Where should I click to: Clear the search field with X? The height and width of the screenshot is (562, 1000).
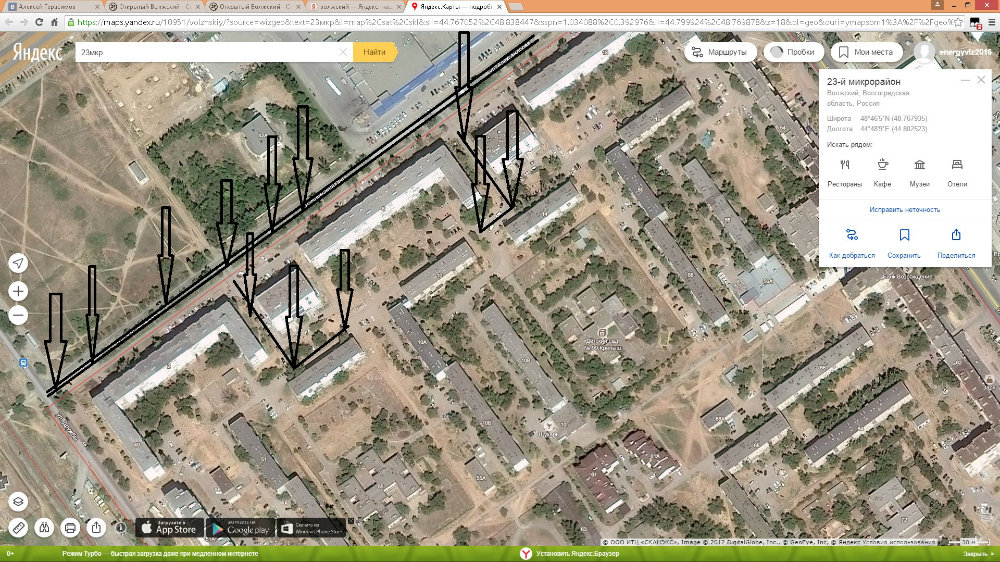point(343,51)
